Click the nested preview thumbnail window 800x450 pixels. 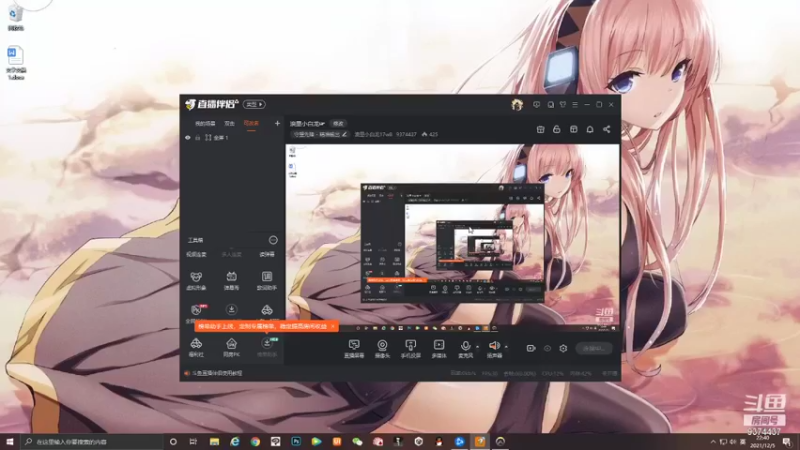click(452, 243)
